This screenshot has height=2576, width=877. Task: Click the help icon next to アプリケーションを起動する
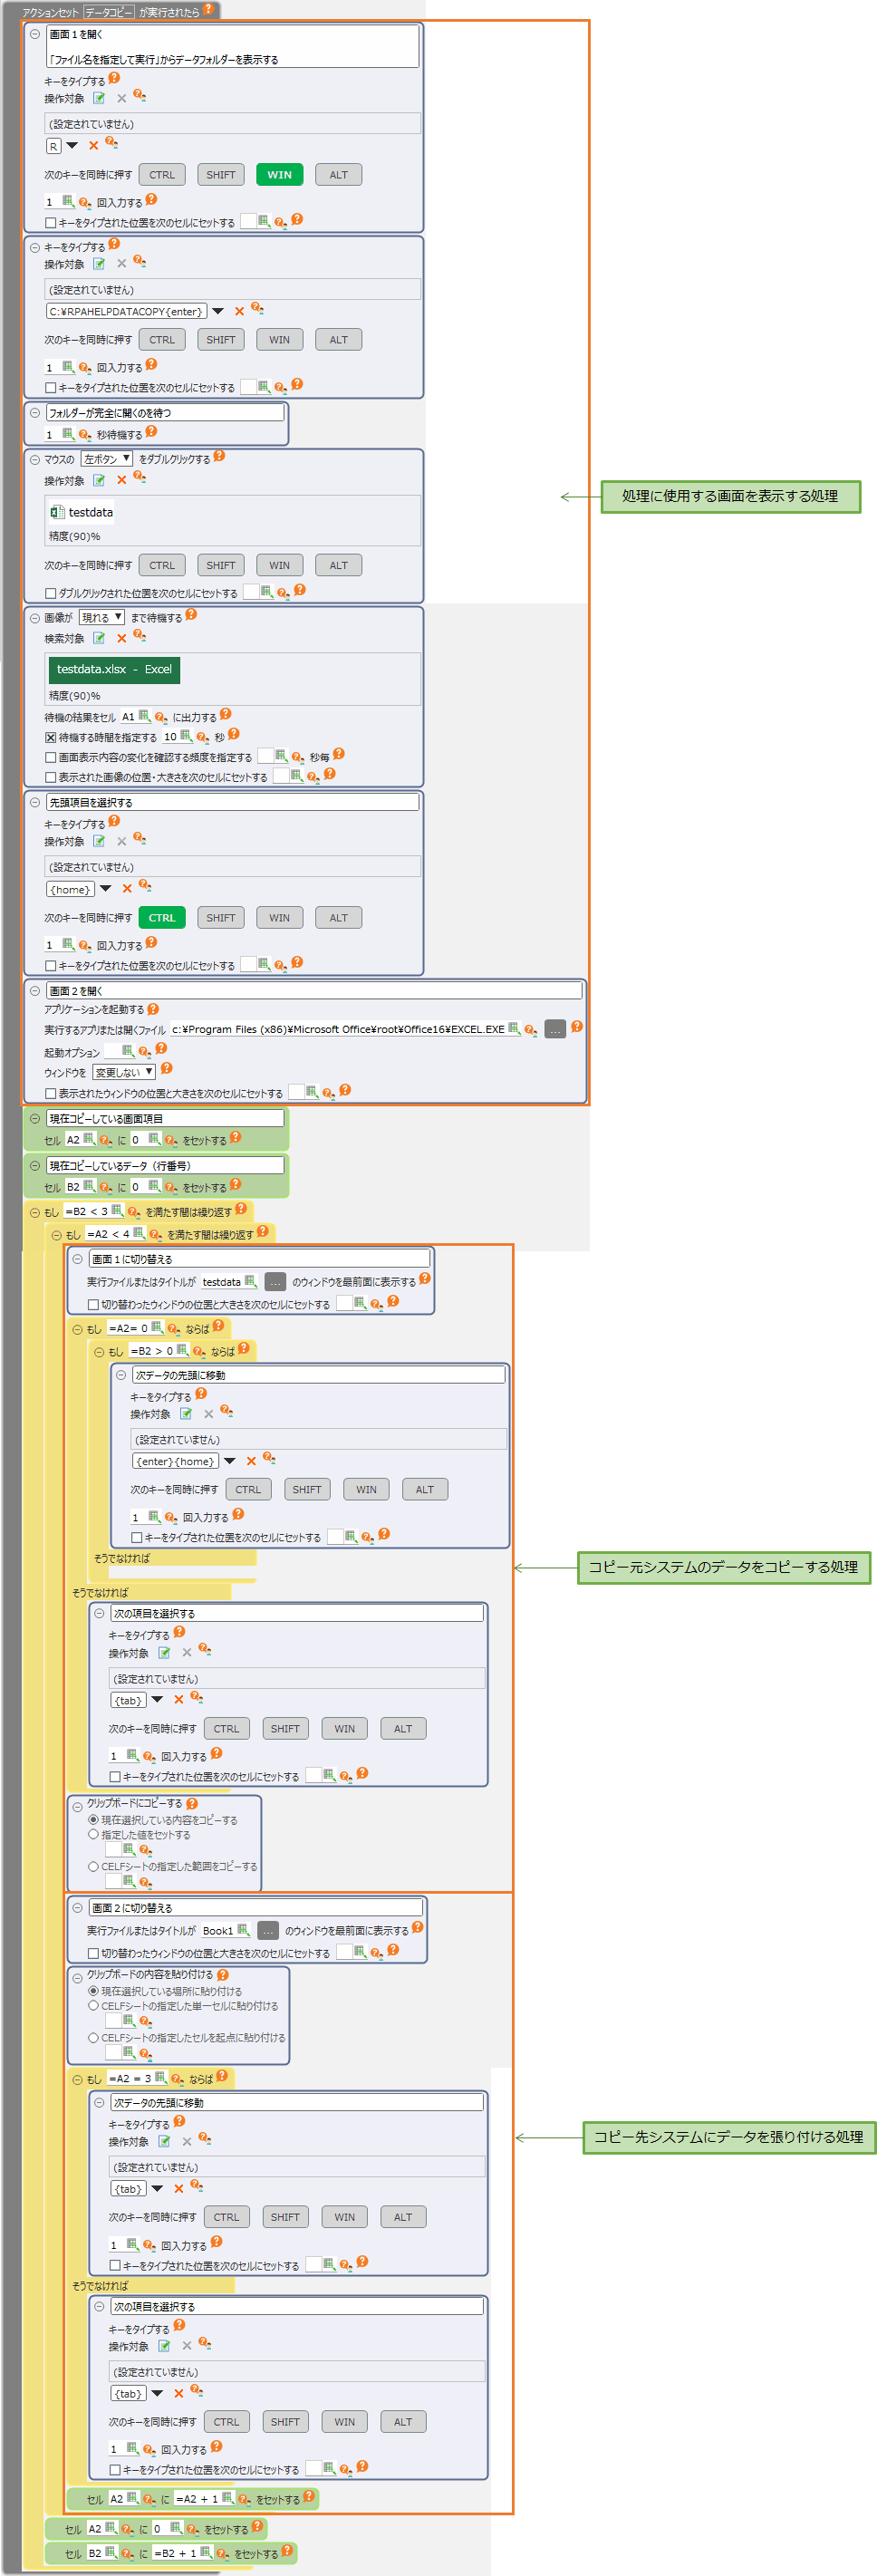tap(153, 1009)
